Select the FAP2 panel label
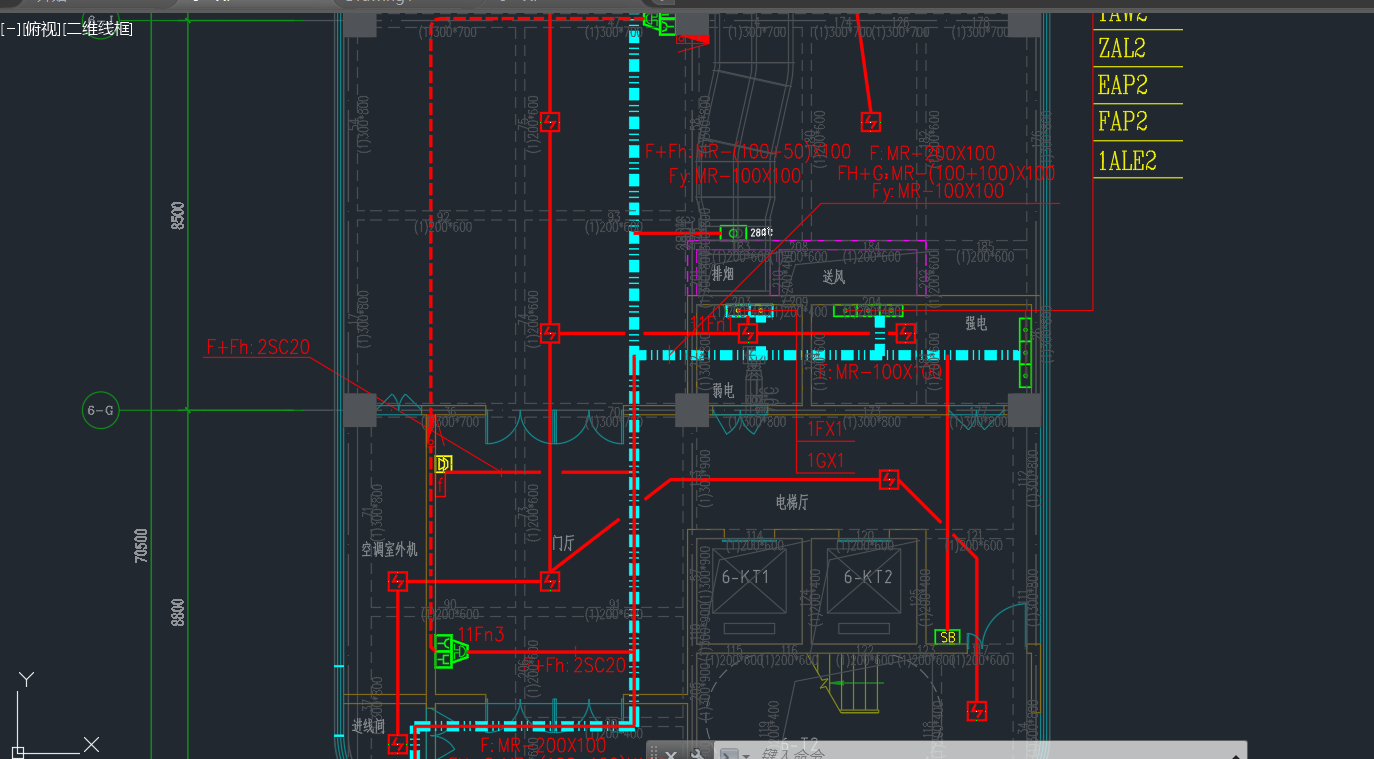Viewport: 1374px width, 759px height. (x=1122, y=122)
